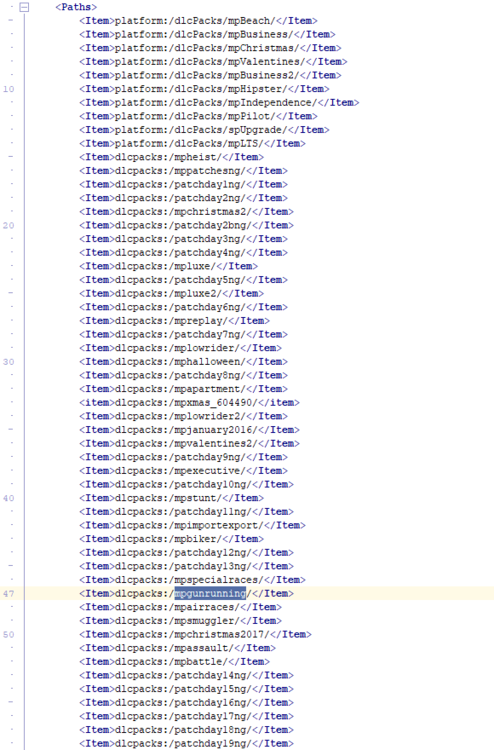Select the patchday12ng line
The height and width of the screenshot is (750, 494).
[187, 552]
